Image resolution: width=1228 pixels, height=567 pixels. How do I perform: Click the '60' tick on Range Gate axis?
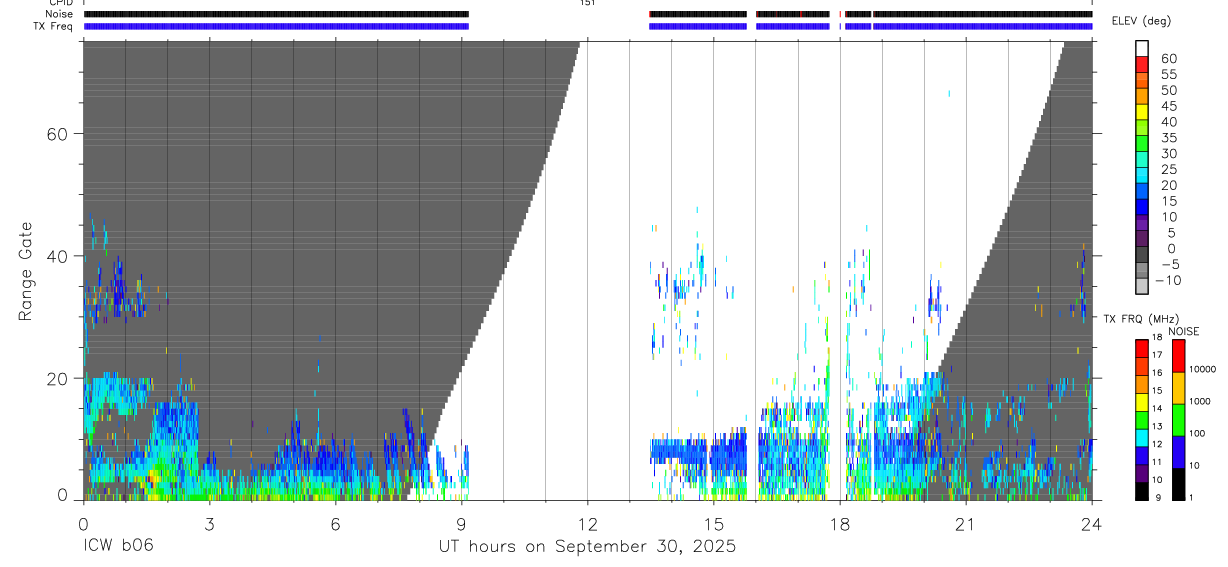pyautogui.click(x=57, y=133)
